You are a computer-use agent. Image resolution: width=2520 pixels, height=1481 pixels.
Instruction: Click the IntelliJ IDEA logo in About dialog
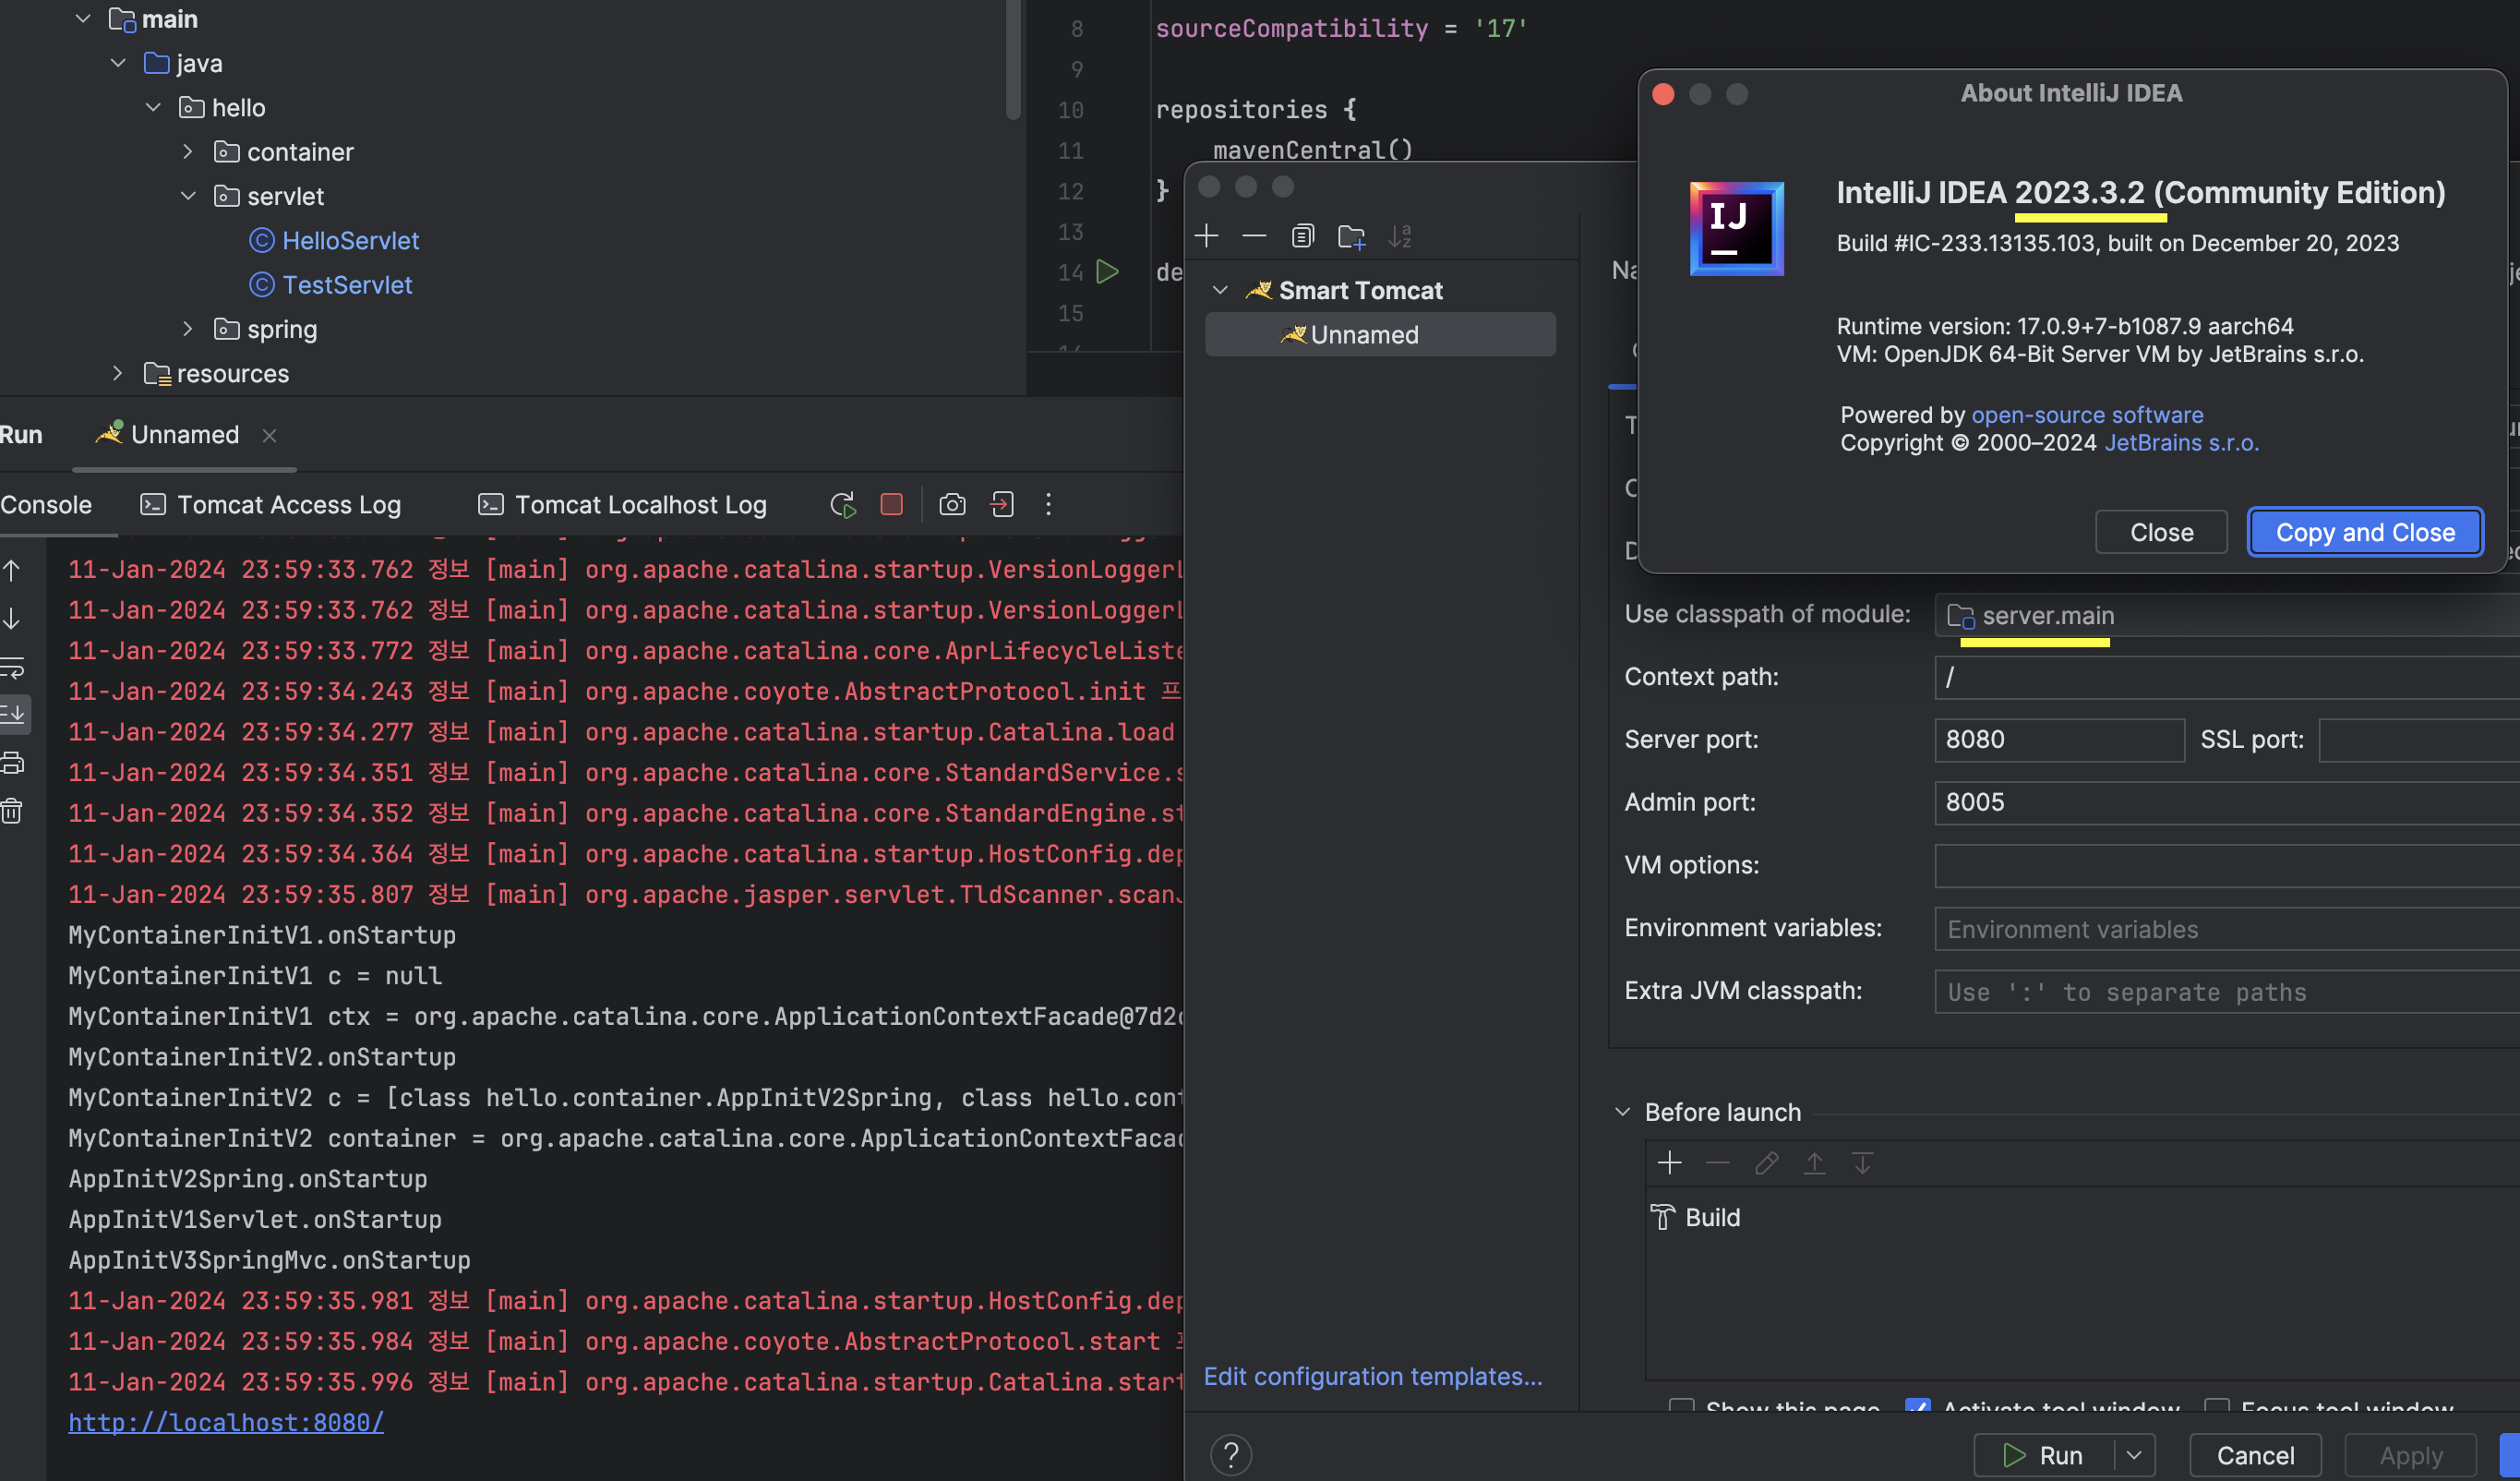pyautogui.click(x=1736, y=229)
